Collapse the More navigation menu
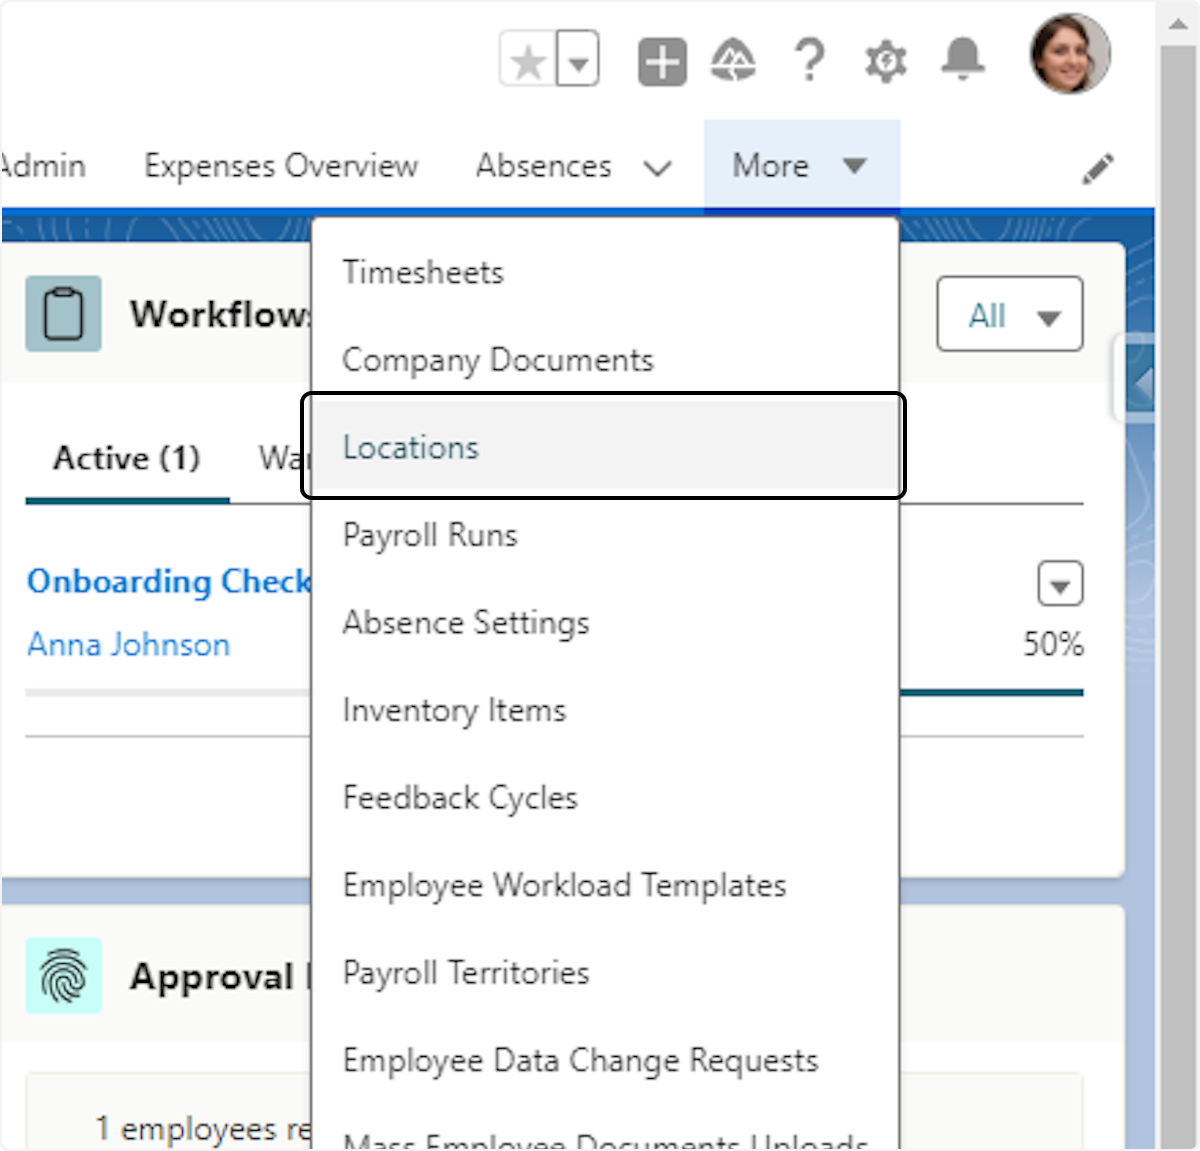Viewport: 1200px width, 1151px height. coord(800,166)
